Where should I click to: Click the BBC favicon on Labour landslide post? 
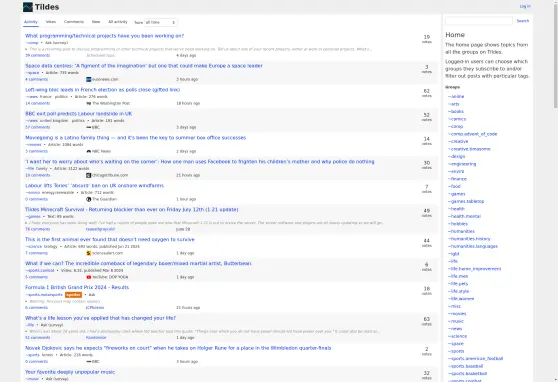point(89,127)
